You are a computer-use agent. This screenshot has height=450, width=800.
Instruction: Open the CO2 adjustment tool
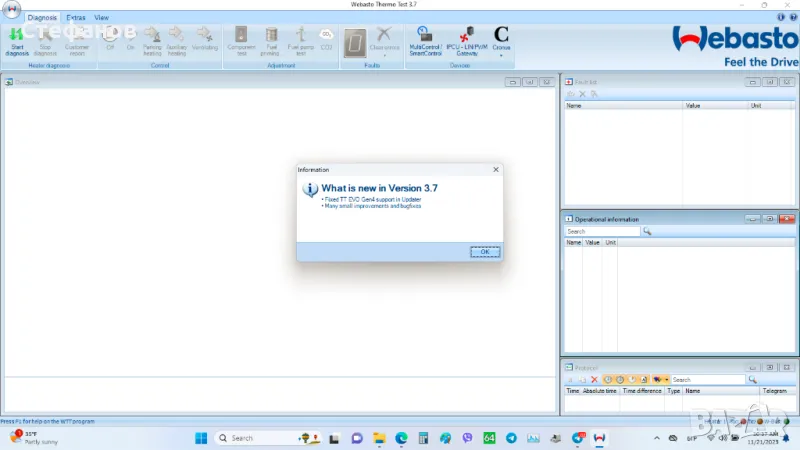pyautogui.click(x=326, y=40)
